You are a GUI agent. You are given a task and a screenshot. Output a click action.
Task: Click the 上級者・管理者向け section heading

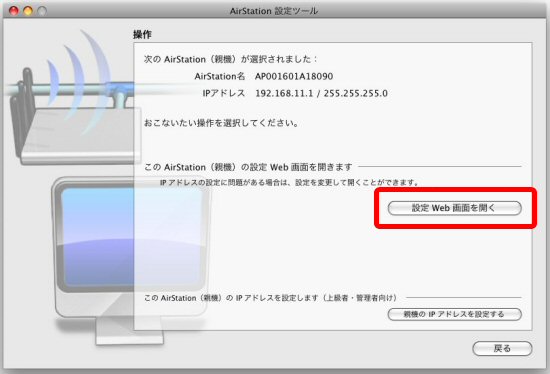(271, 298)
